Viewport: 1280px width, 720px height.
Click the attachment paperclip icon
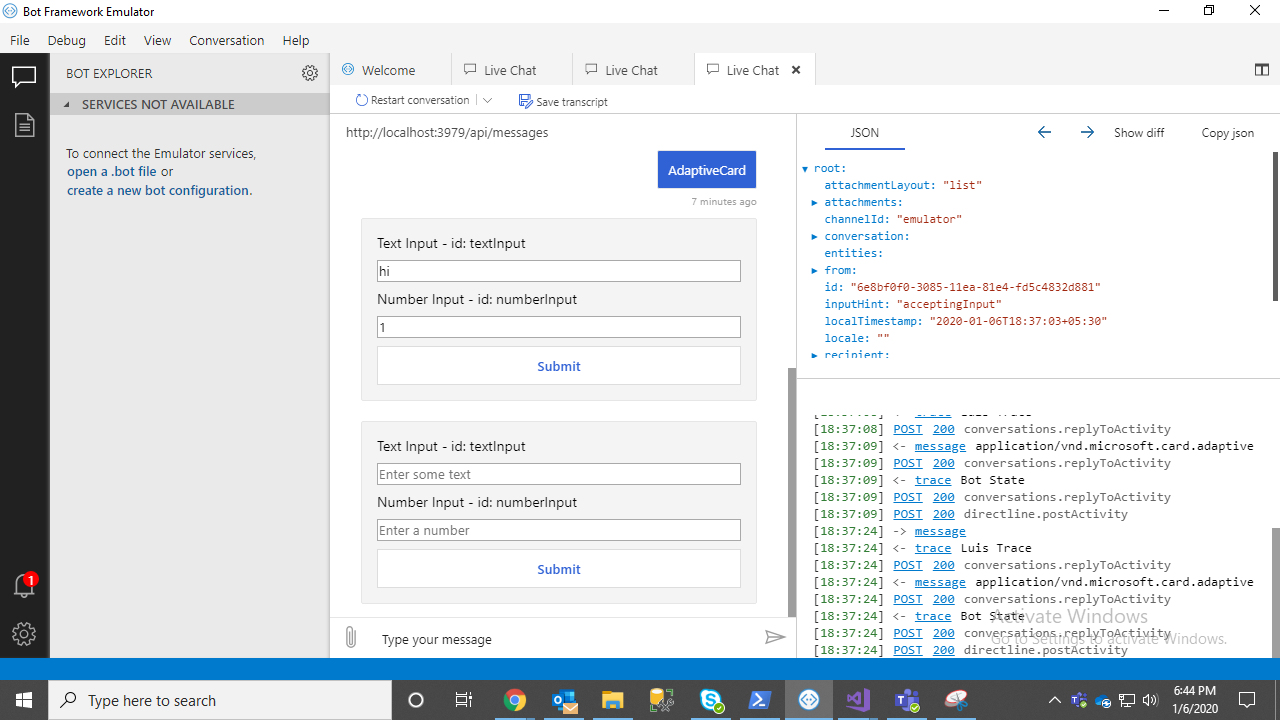coord(351,637)
